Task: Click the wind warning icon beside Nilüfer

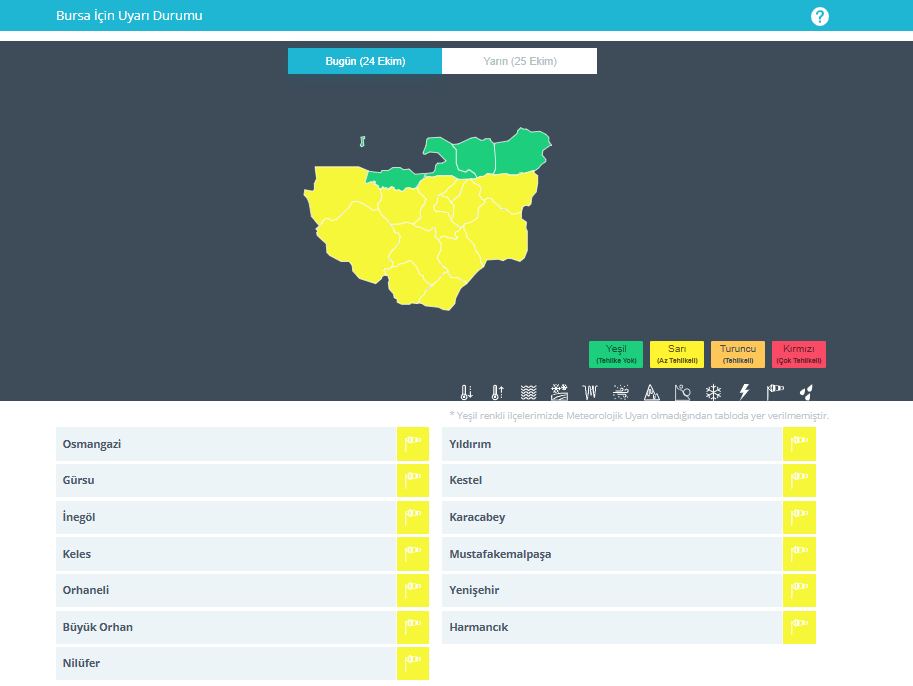Action: (x=412, y=663)
